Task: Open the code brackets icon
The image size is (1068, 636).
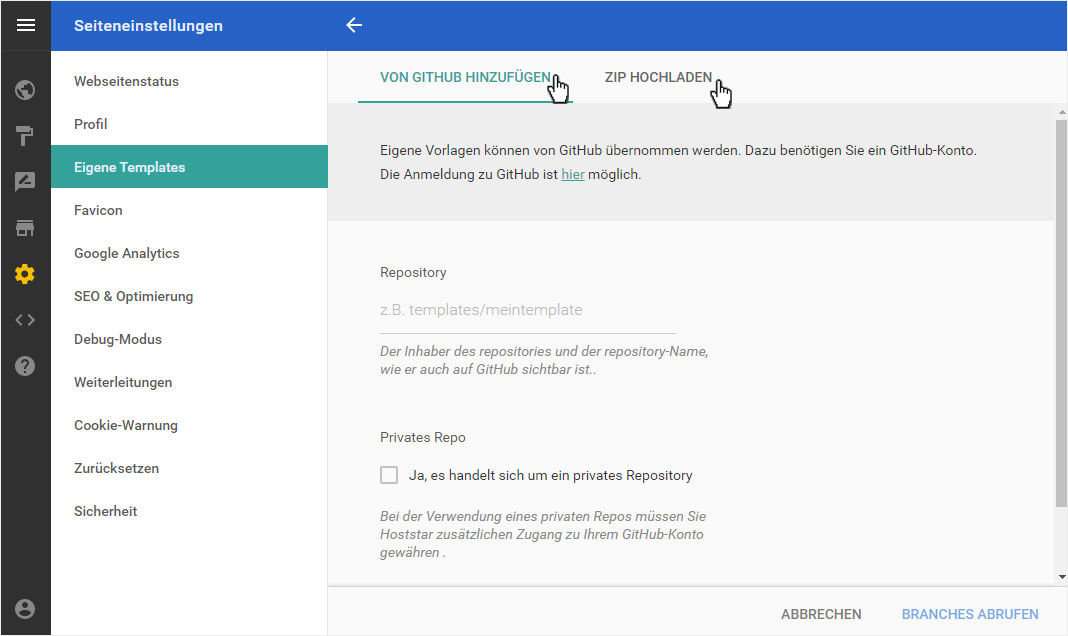Action: tap(25, 320)
